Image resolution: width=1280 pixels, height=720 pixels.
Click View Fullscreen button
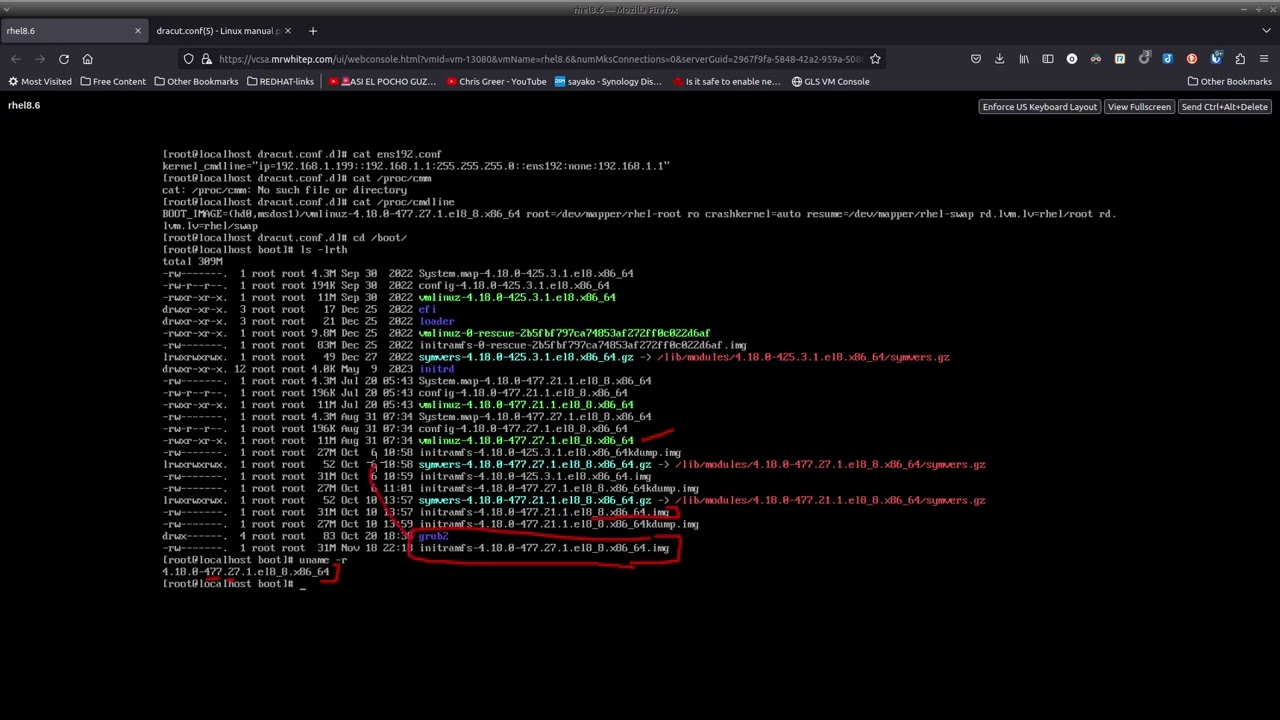pos(1139,107)
